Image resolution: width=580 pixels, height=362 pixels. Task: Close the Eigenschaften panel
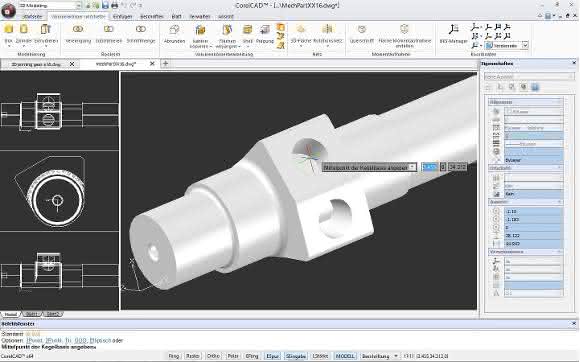574,63
